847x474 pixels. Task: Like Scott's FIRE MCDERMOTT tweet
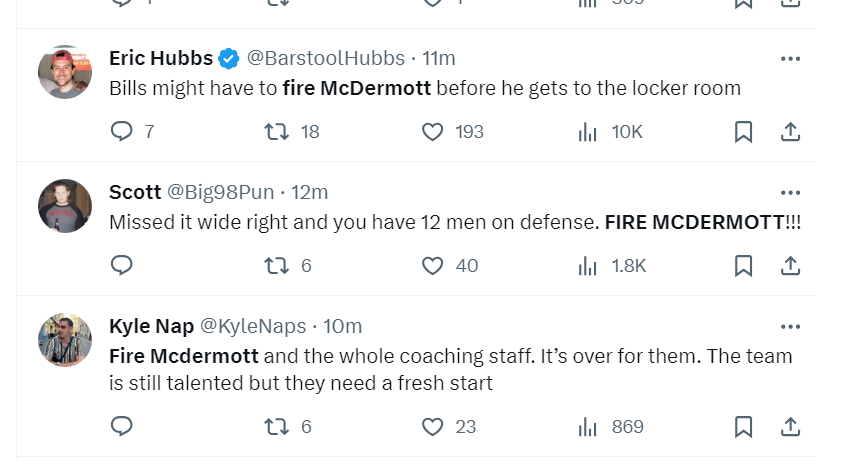point(432,265)
